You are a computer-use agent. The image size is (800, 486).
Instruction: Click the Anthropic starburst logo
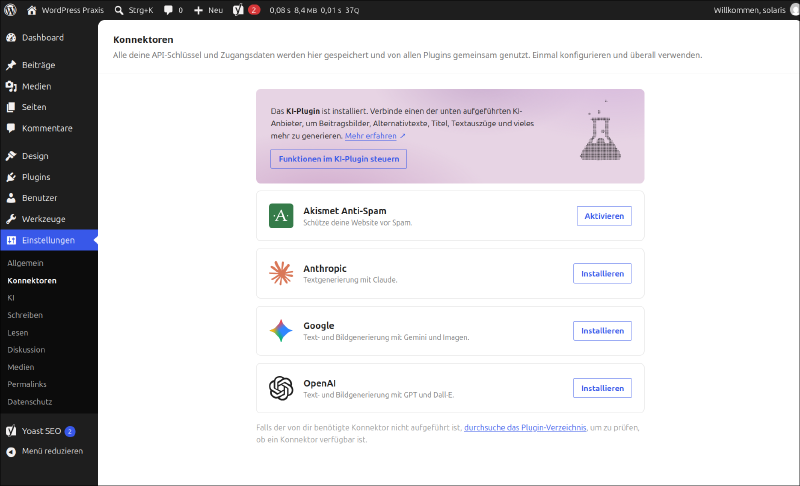coord(281,273)
